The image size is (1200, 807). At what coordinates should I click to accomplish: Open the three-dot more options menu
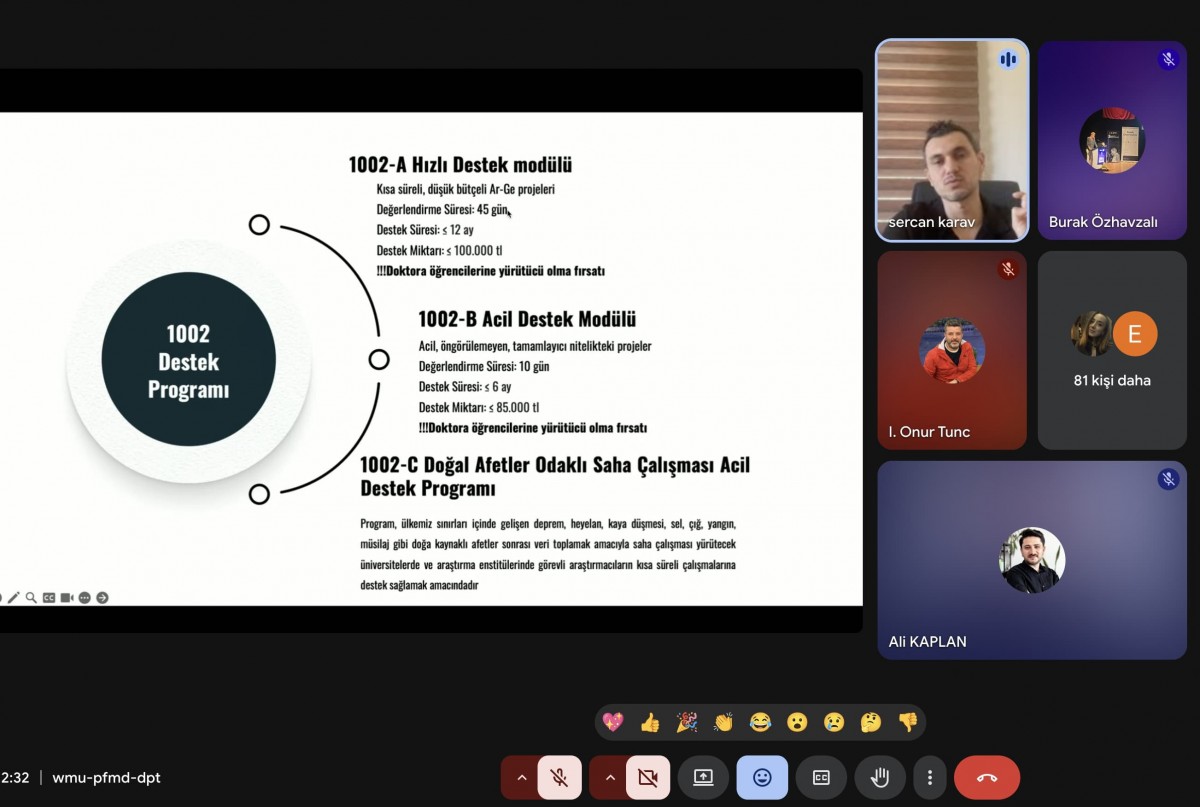[930, 777]
